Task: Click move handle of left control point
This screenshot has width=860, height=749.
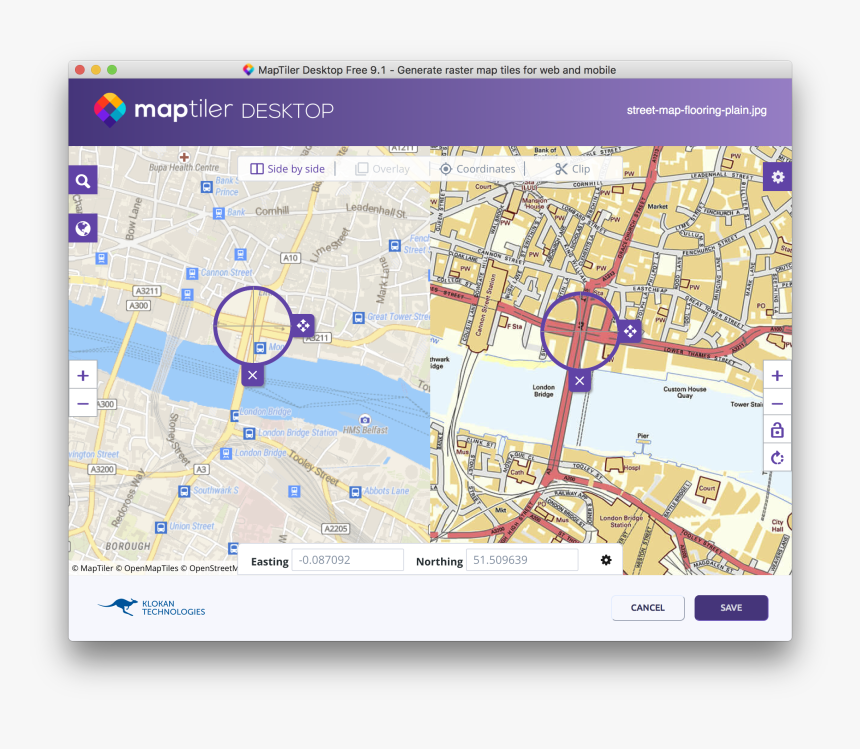Action: (x=303, y=326)
